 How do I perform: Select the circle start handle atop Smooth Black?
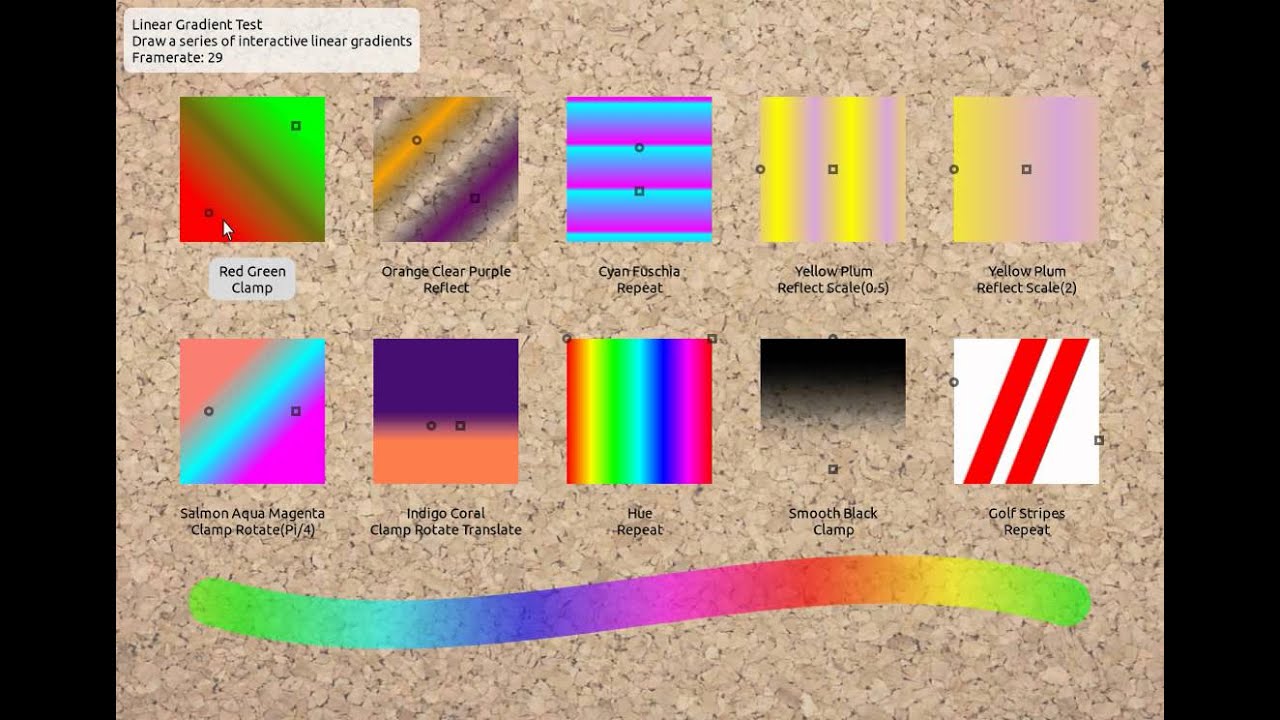coord(833,339)
